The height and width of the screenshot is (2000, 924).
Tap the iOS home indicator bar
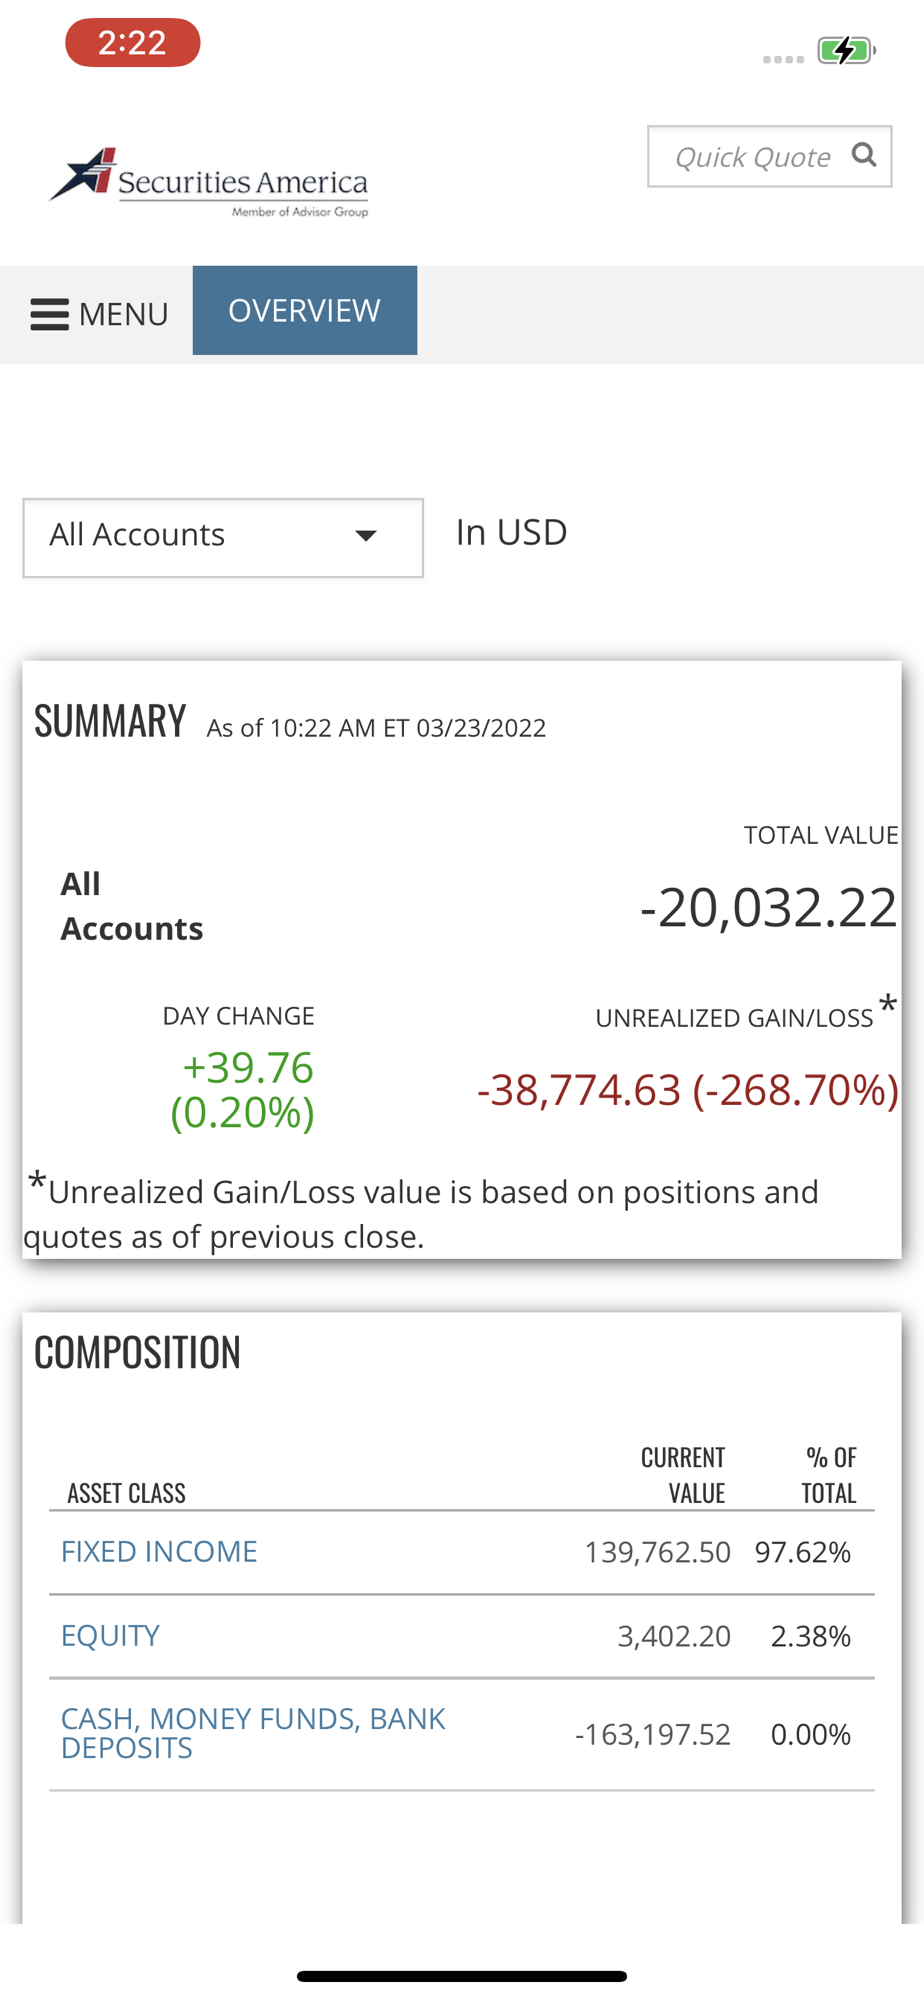pos(462,1976)
